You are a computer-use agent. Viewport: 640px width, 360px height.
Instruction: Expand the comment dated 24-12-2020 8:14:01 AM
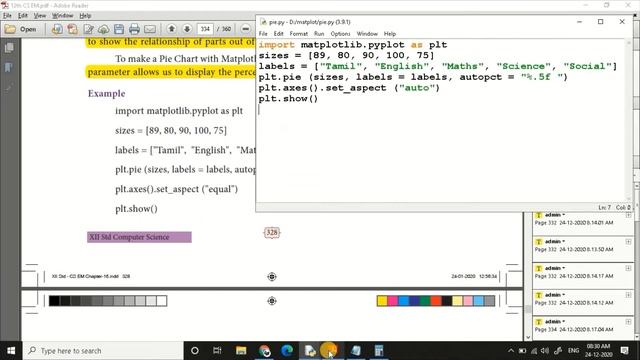click(x=628, y=215)
